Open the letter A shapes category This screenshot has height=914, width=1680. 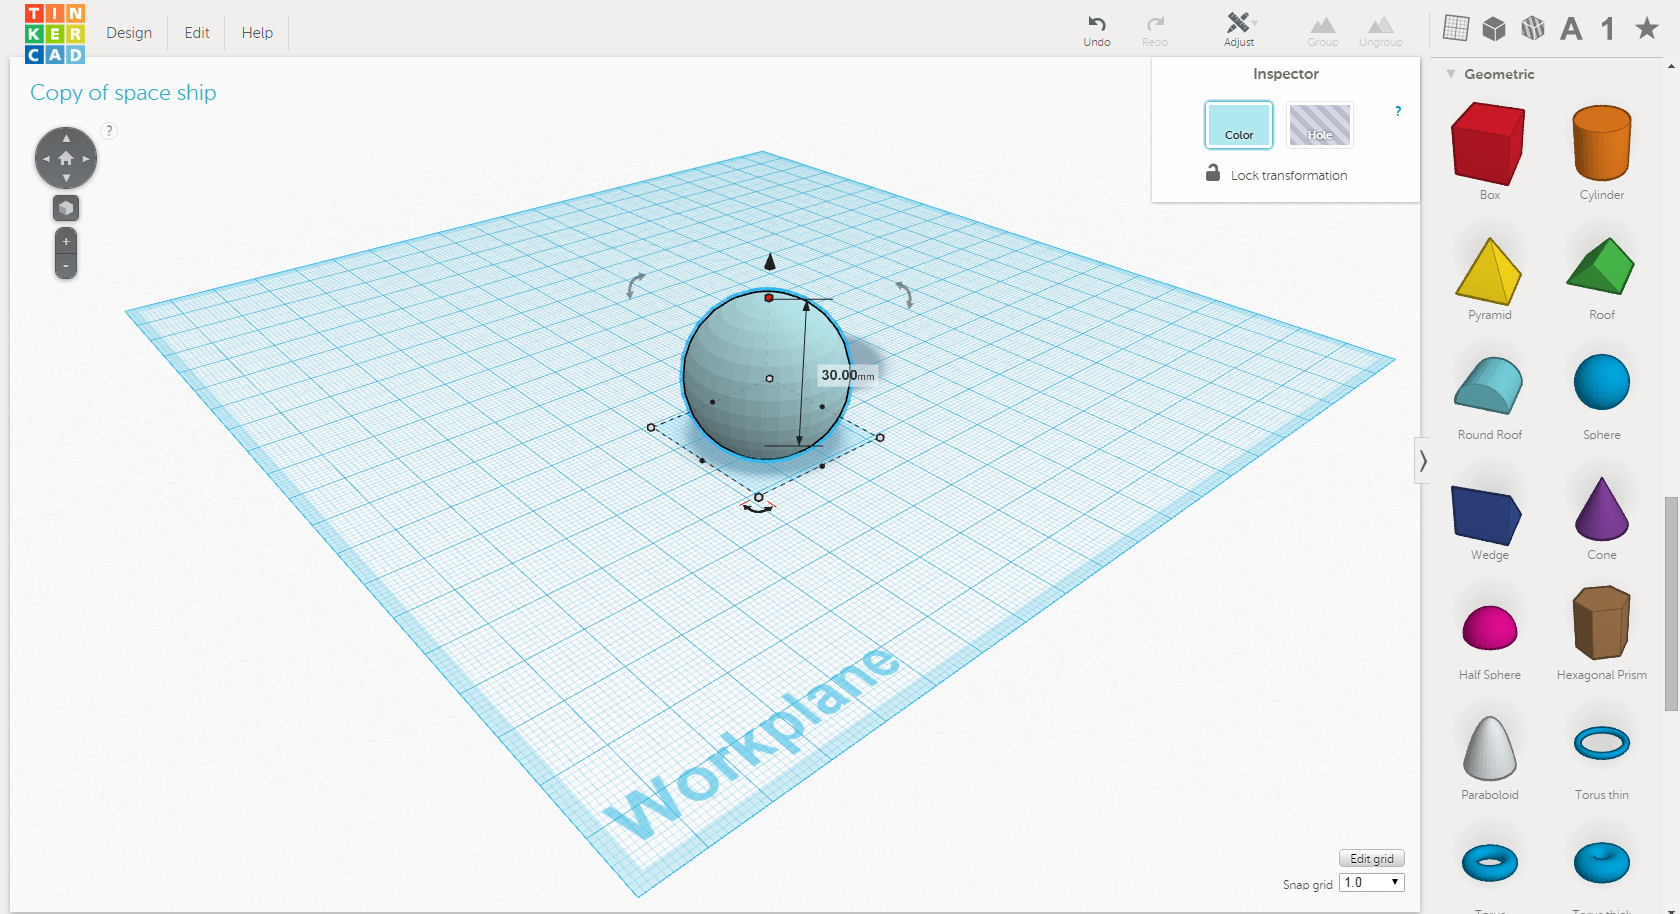click(x=1571, y=29)
